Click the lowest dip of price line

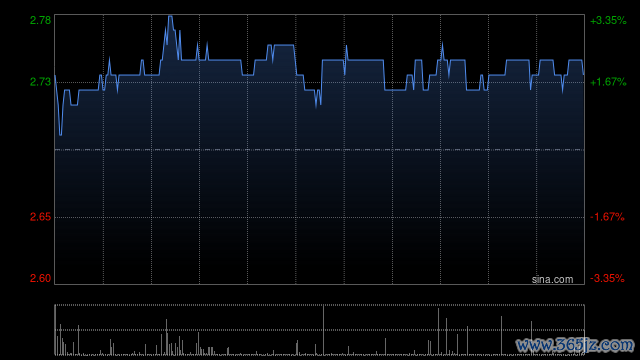(x=61, y=134)
